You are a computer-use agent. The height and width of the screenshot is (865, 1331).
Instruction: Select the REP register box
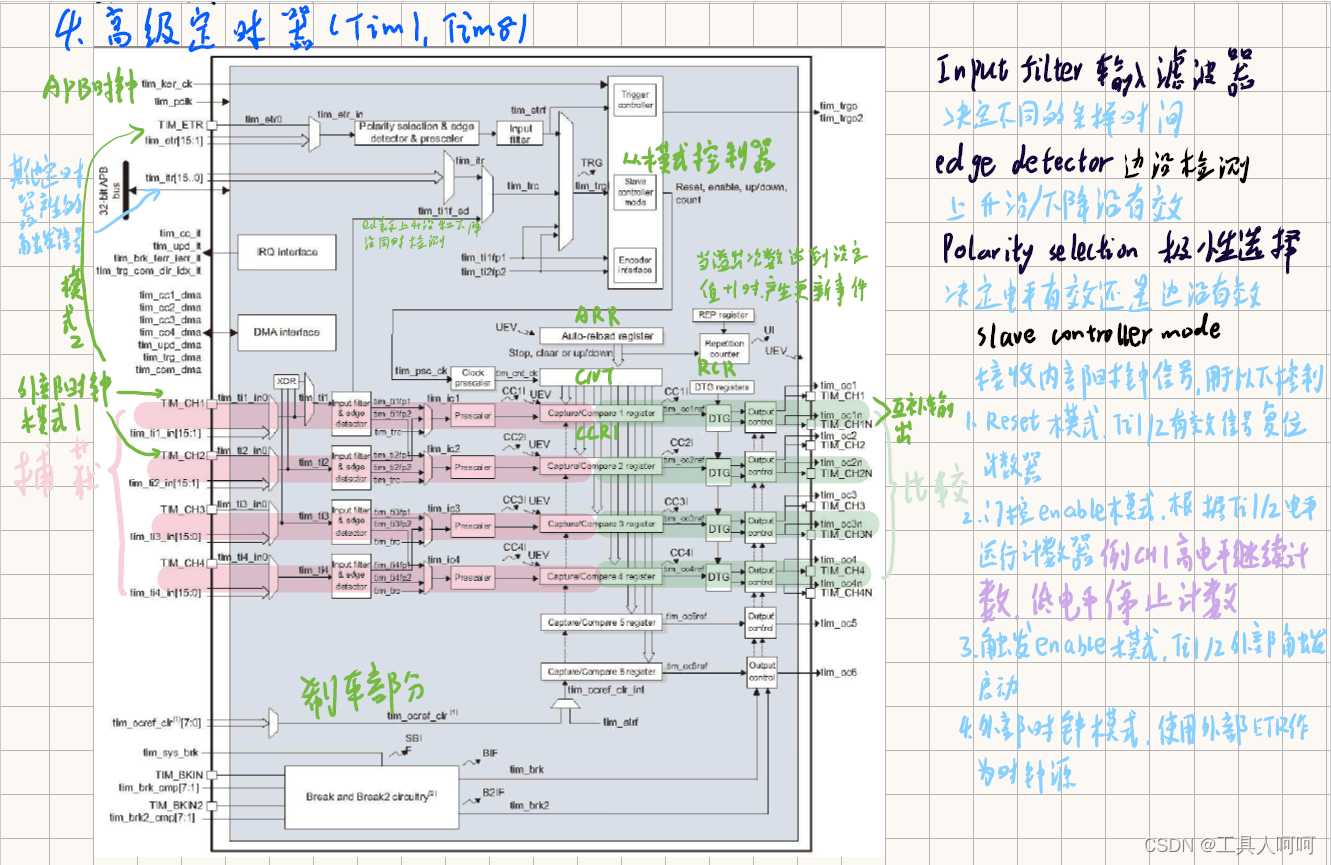(x=721, y=315)
